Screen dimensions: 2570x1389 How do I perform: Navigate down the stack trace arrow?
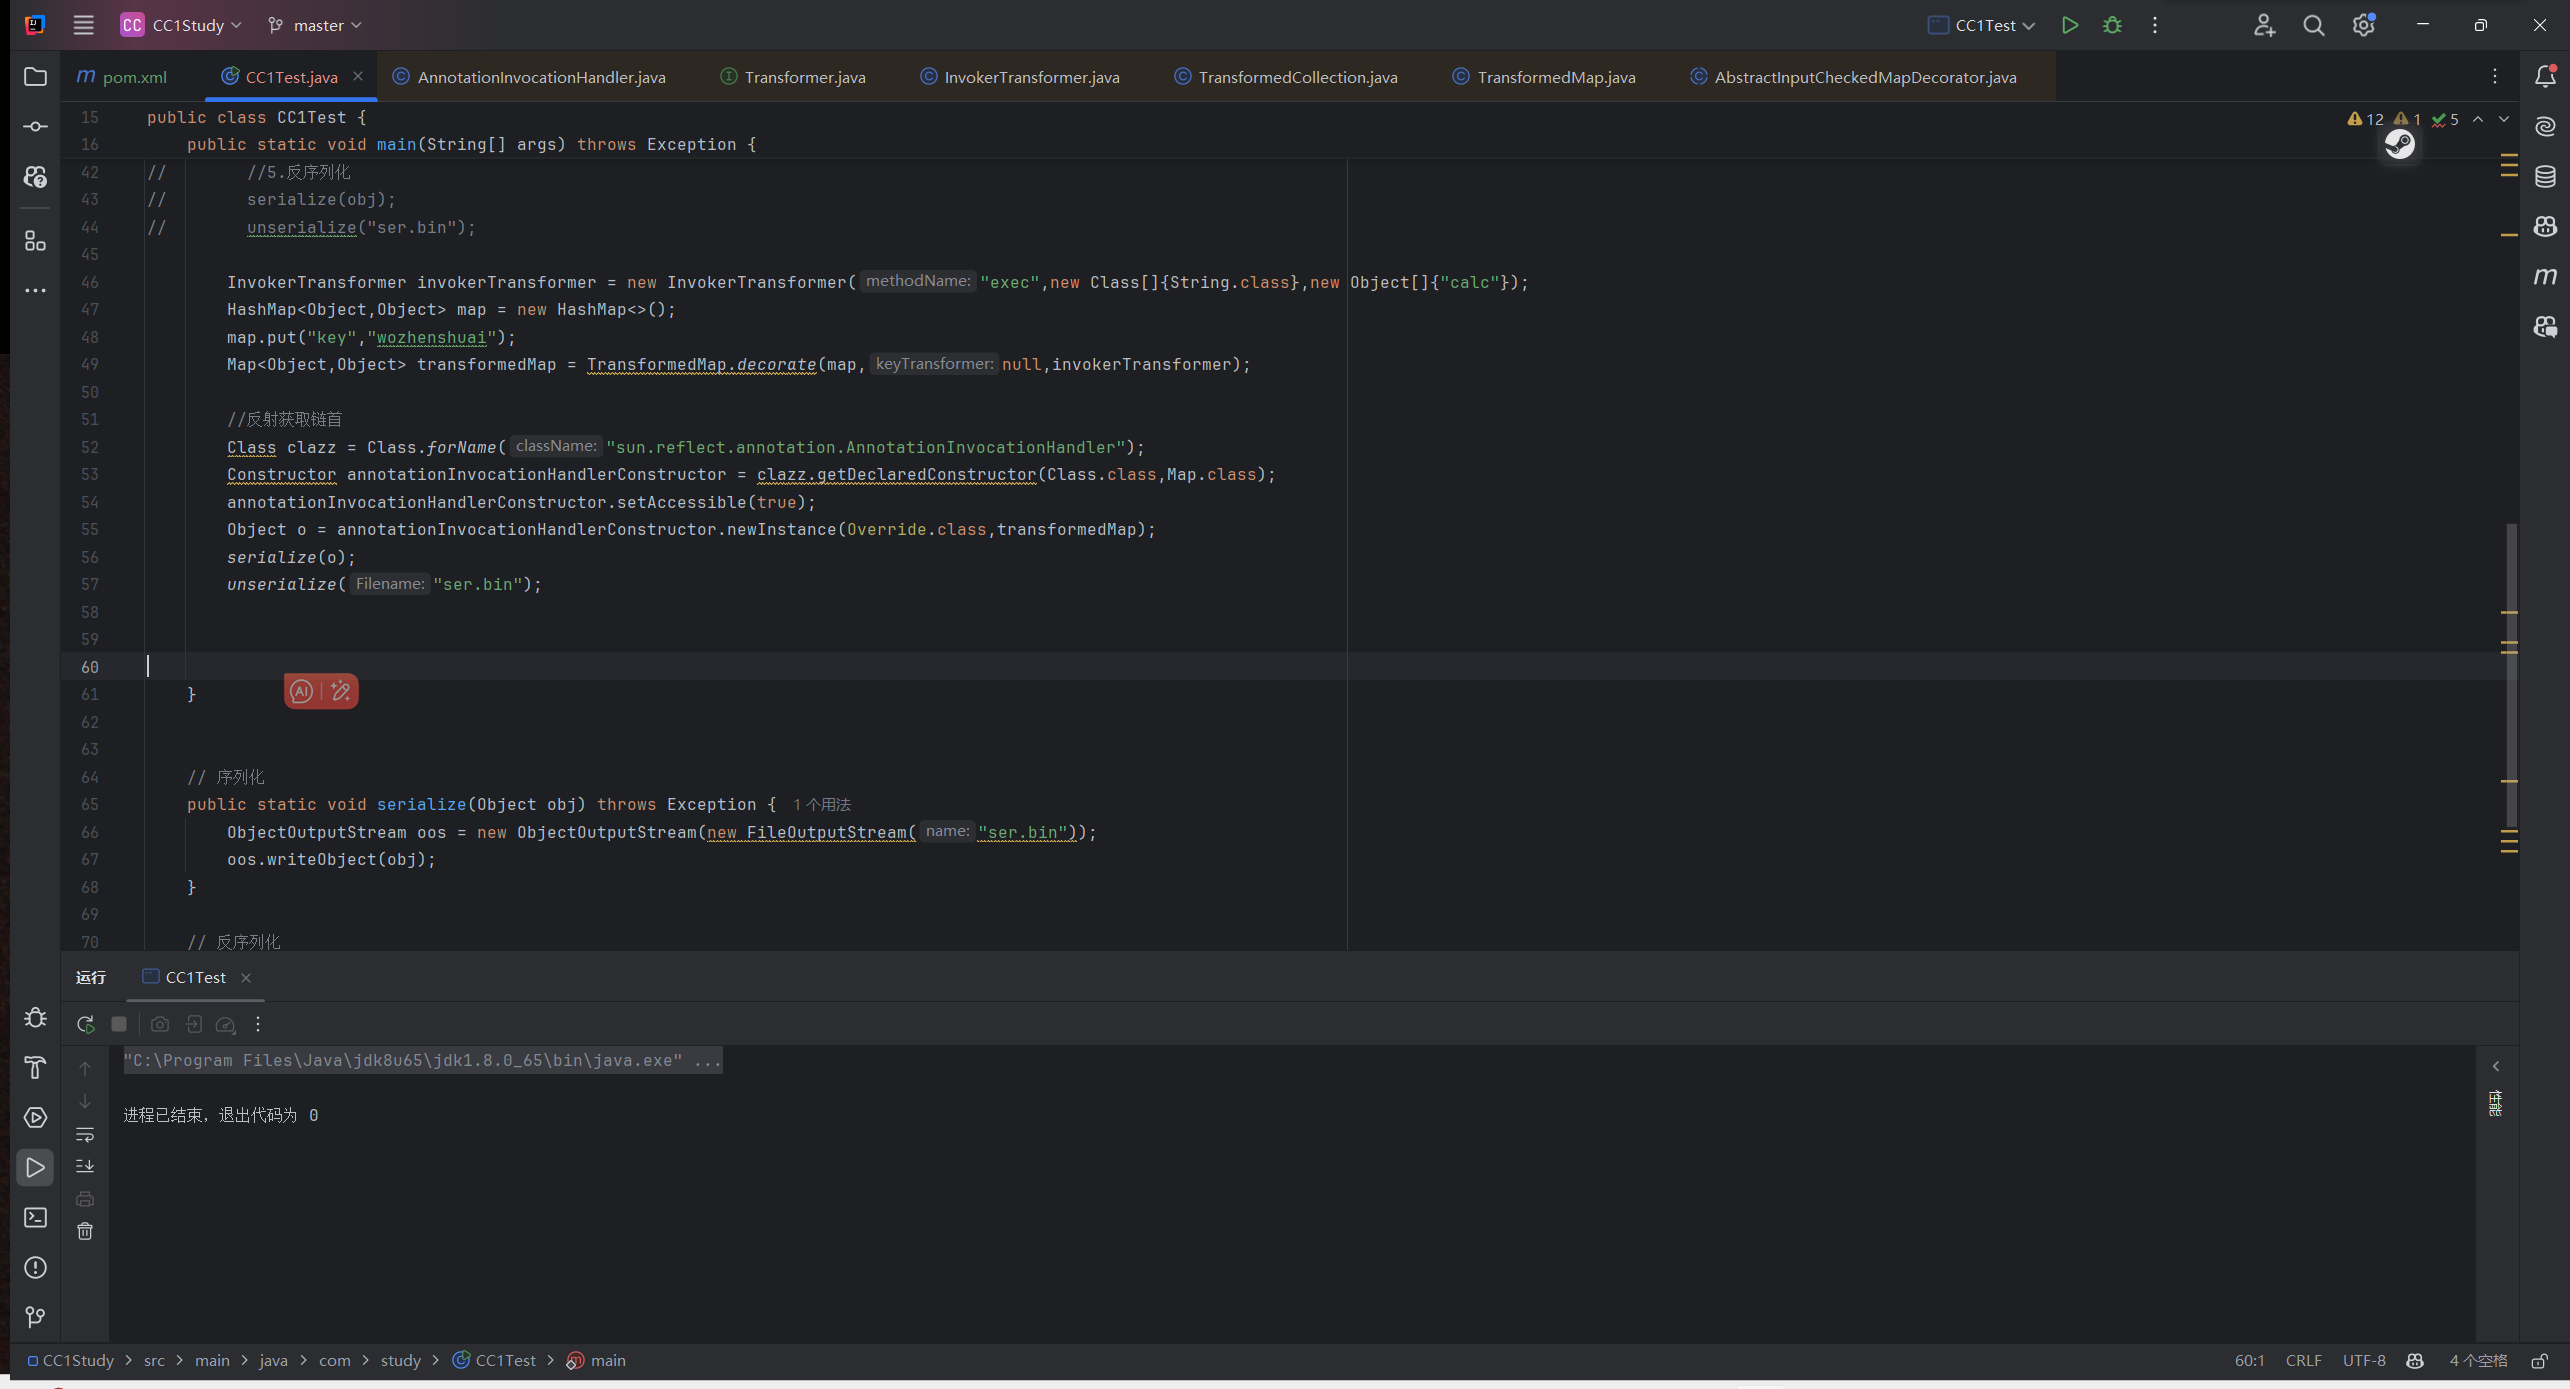tap(85, 1100)
